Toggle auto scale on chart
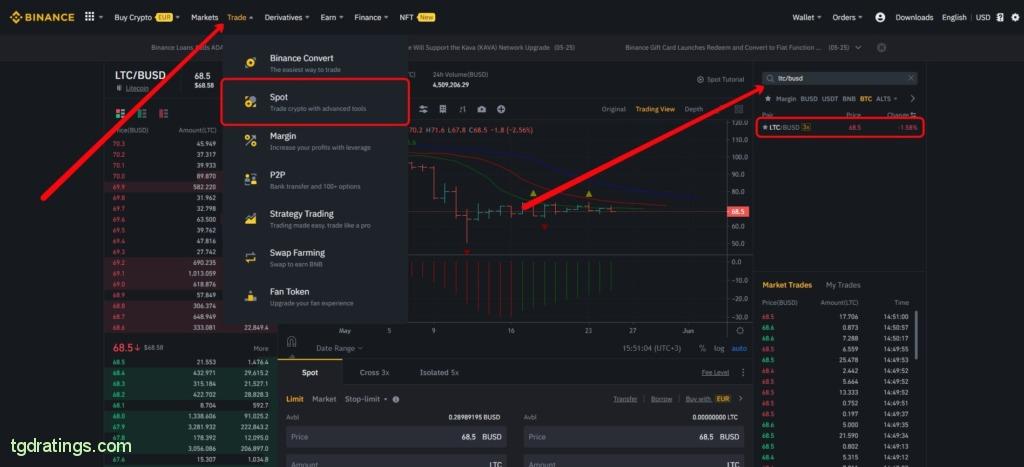The image size is (1024, 467). point(739,348)
